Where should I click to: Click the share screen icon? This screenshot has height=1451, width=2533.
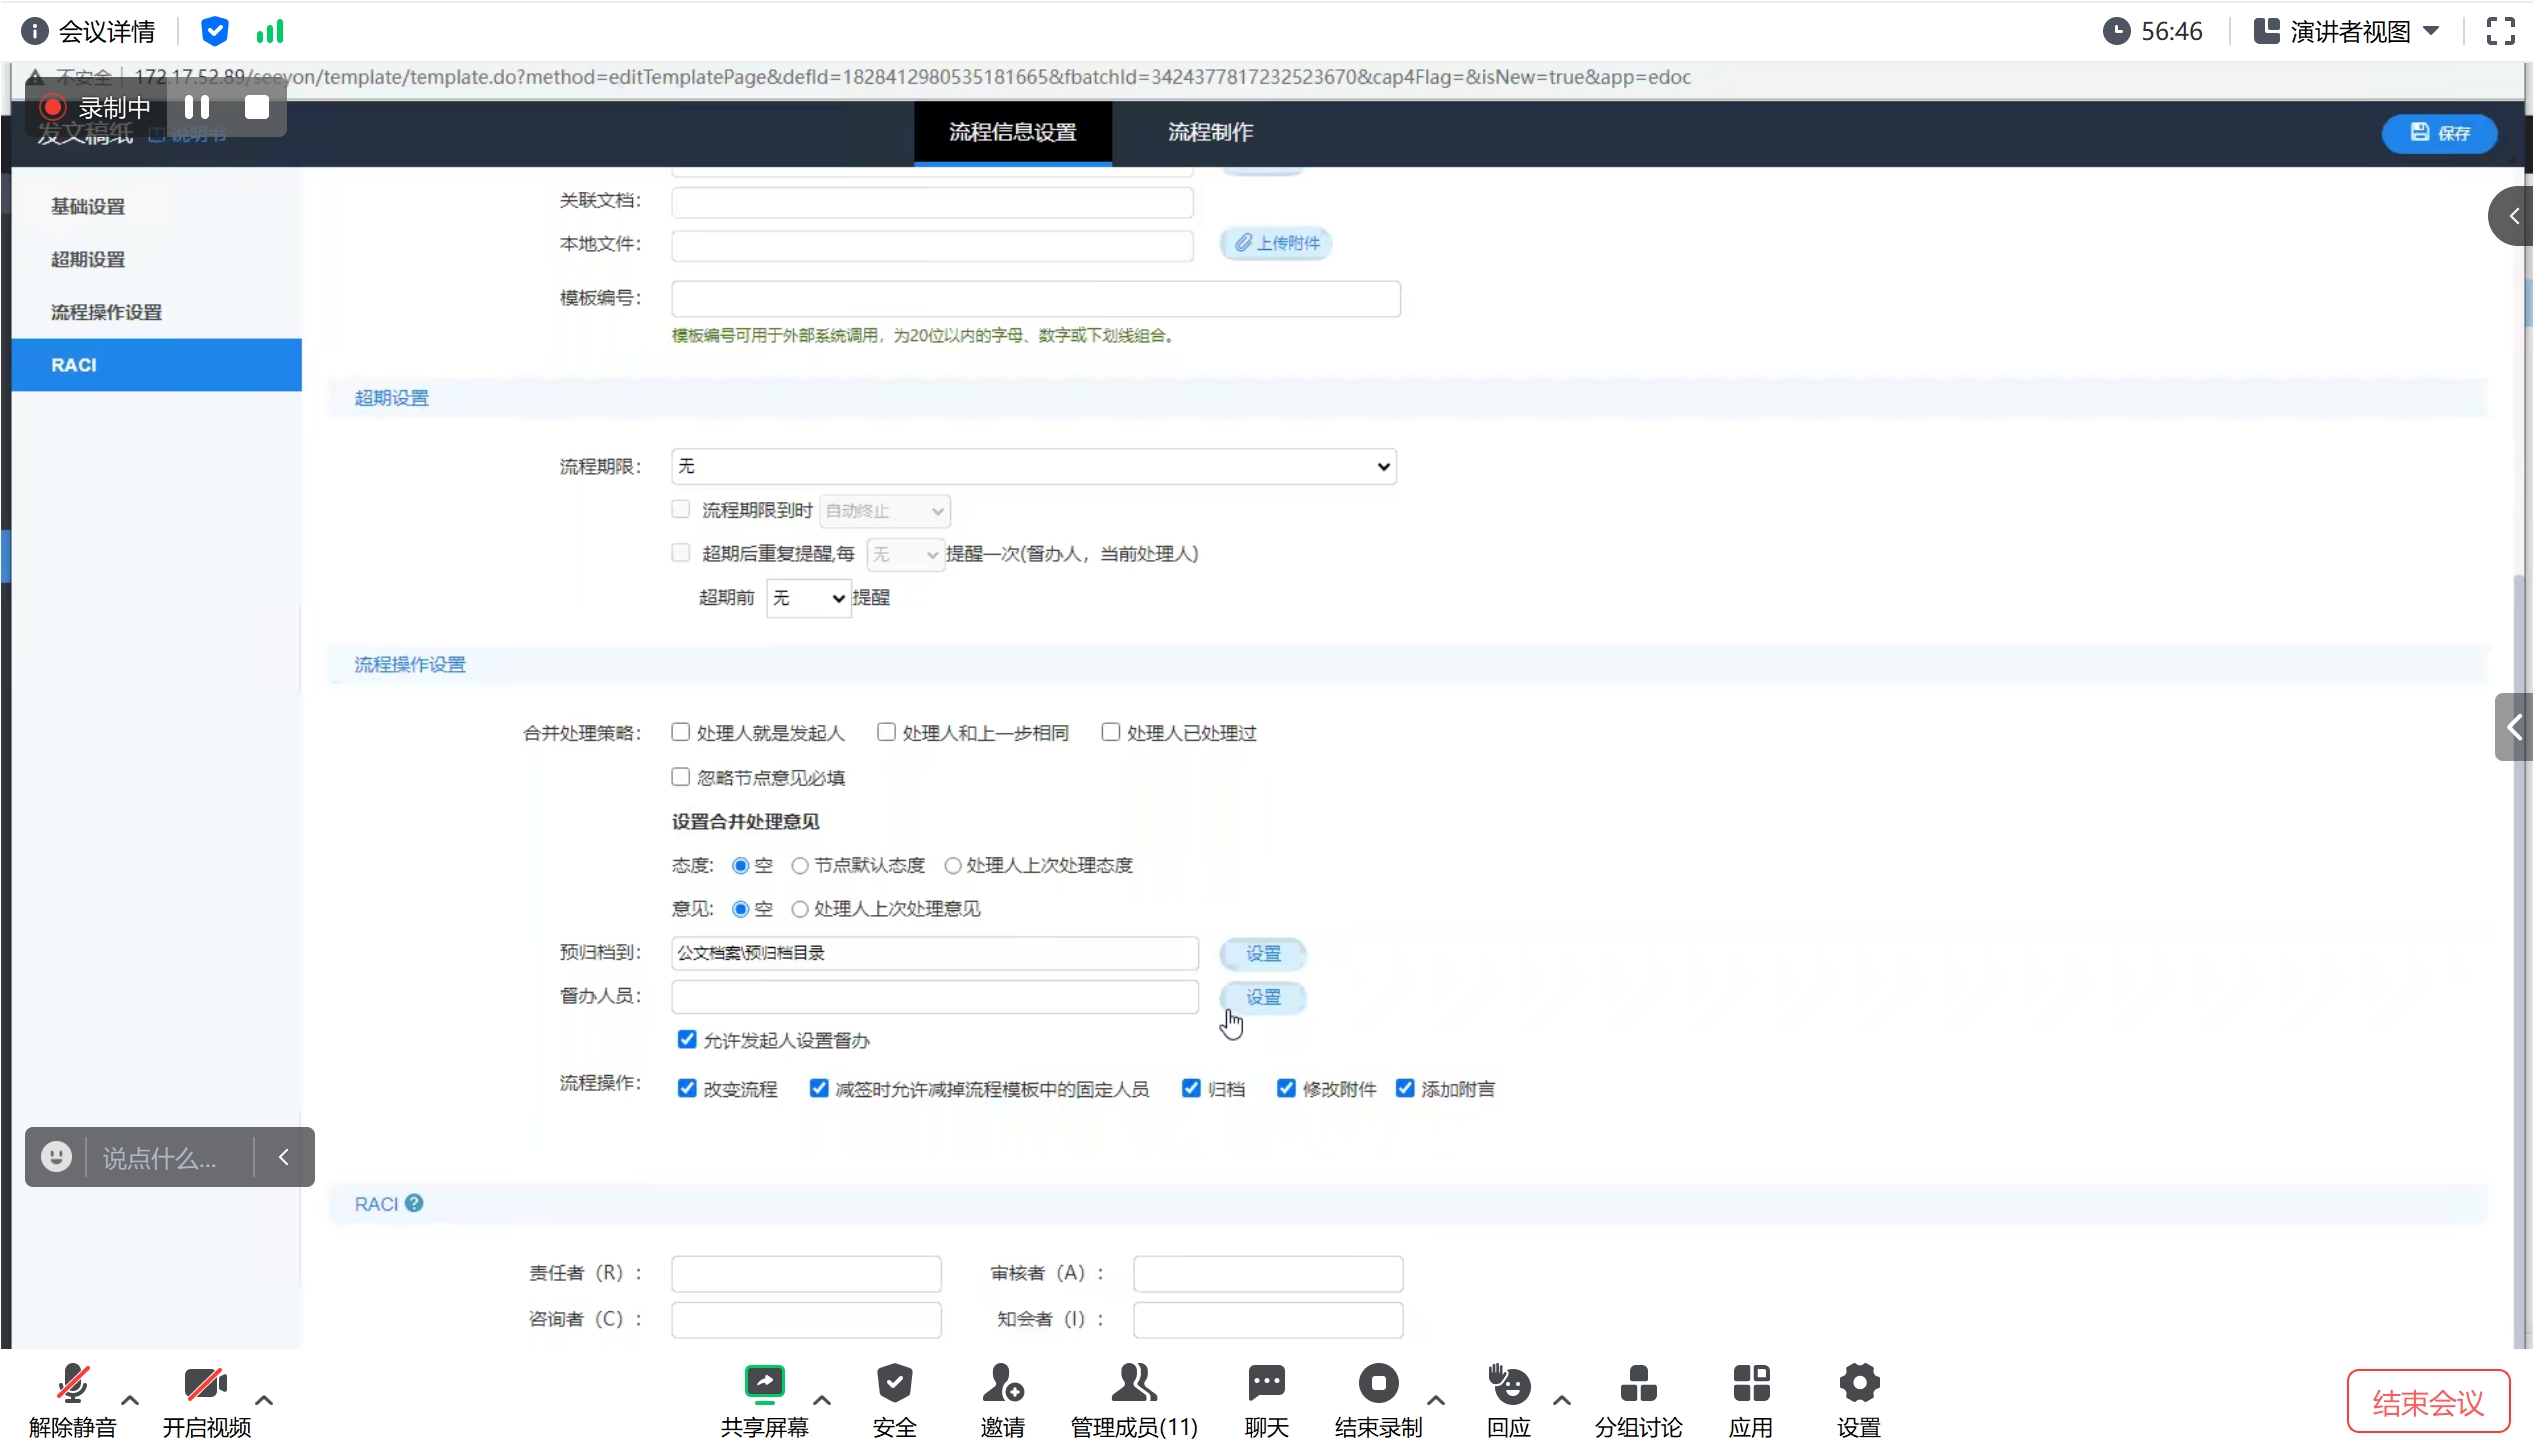tap(764, 1384)
